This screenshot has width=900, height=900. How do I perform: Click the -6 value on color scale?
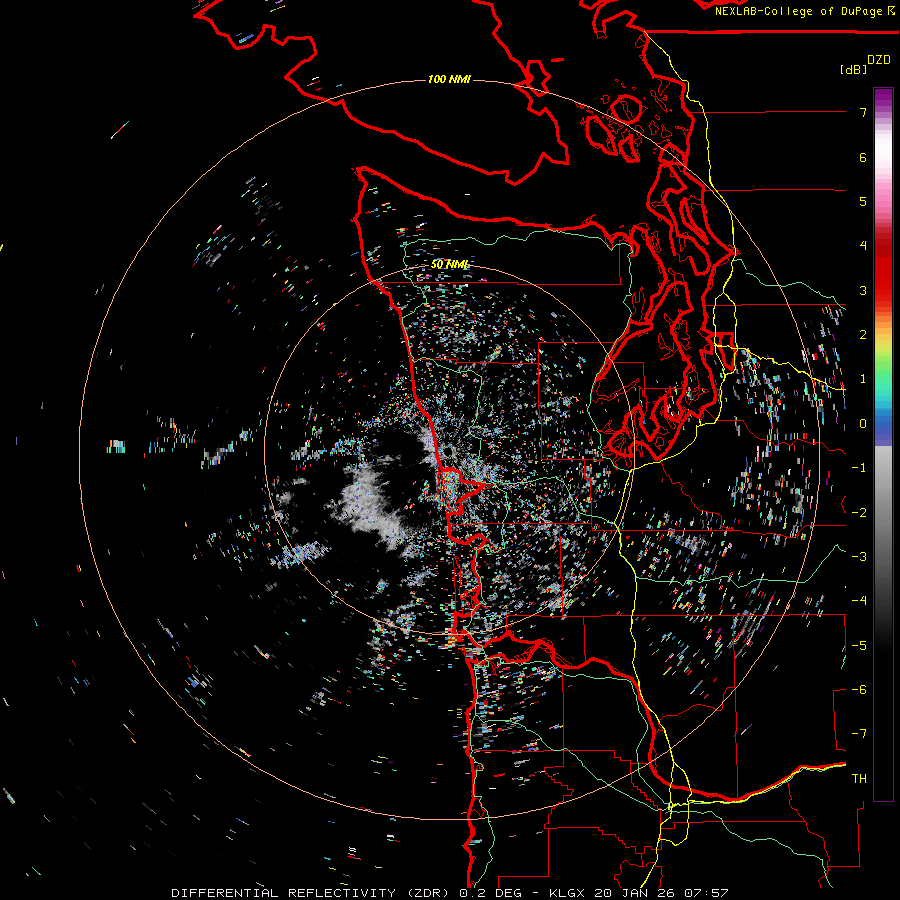859,690
